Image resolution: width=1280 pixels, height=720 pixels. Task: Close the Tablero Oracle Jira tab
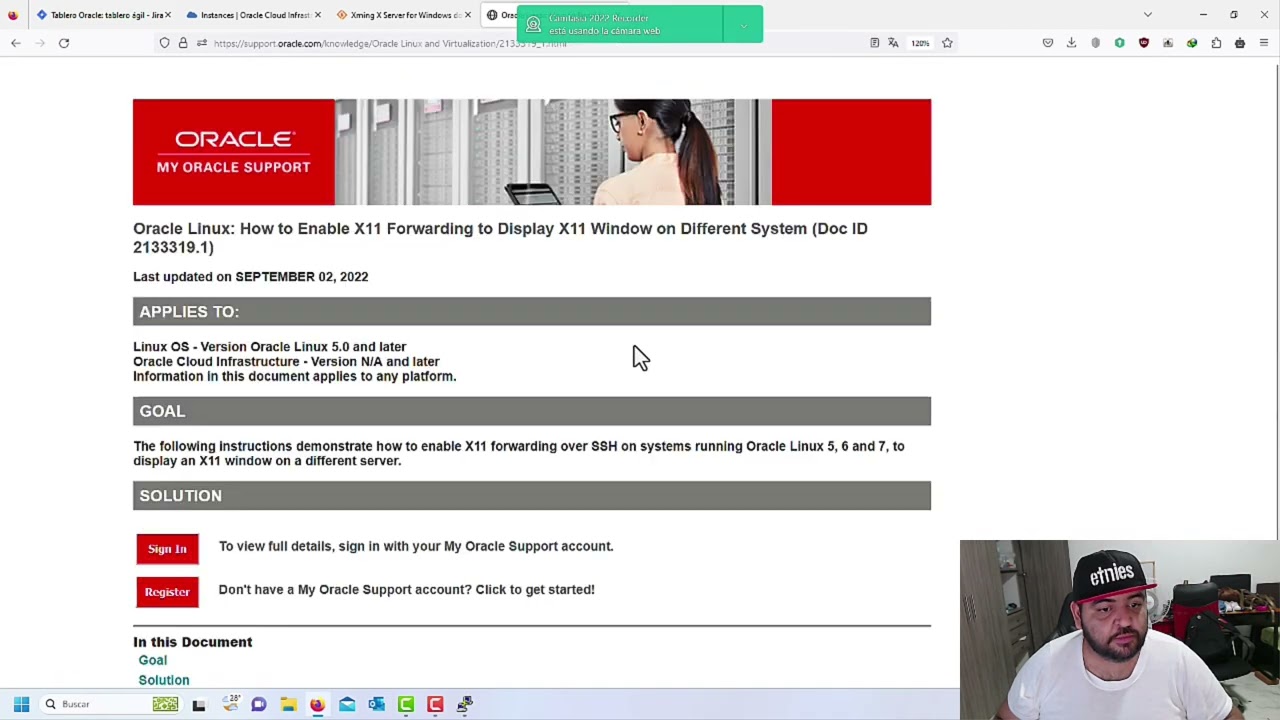tap(168, 15)
